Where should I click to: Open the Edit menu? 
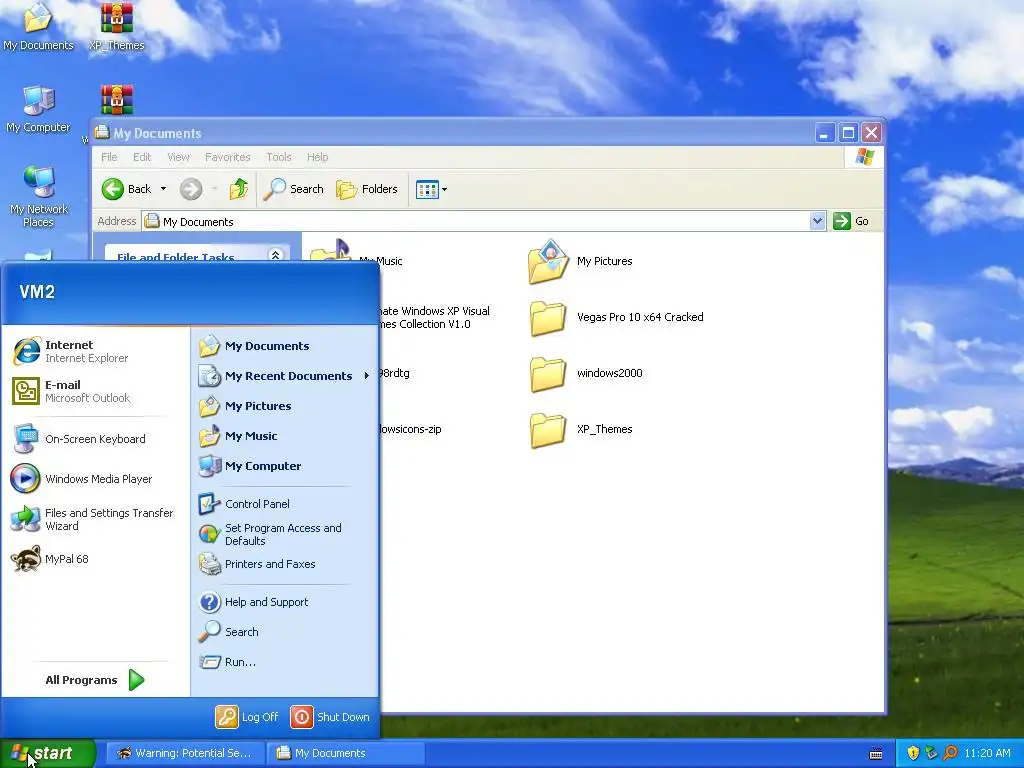(x=142, y=157)
